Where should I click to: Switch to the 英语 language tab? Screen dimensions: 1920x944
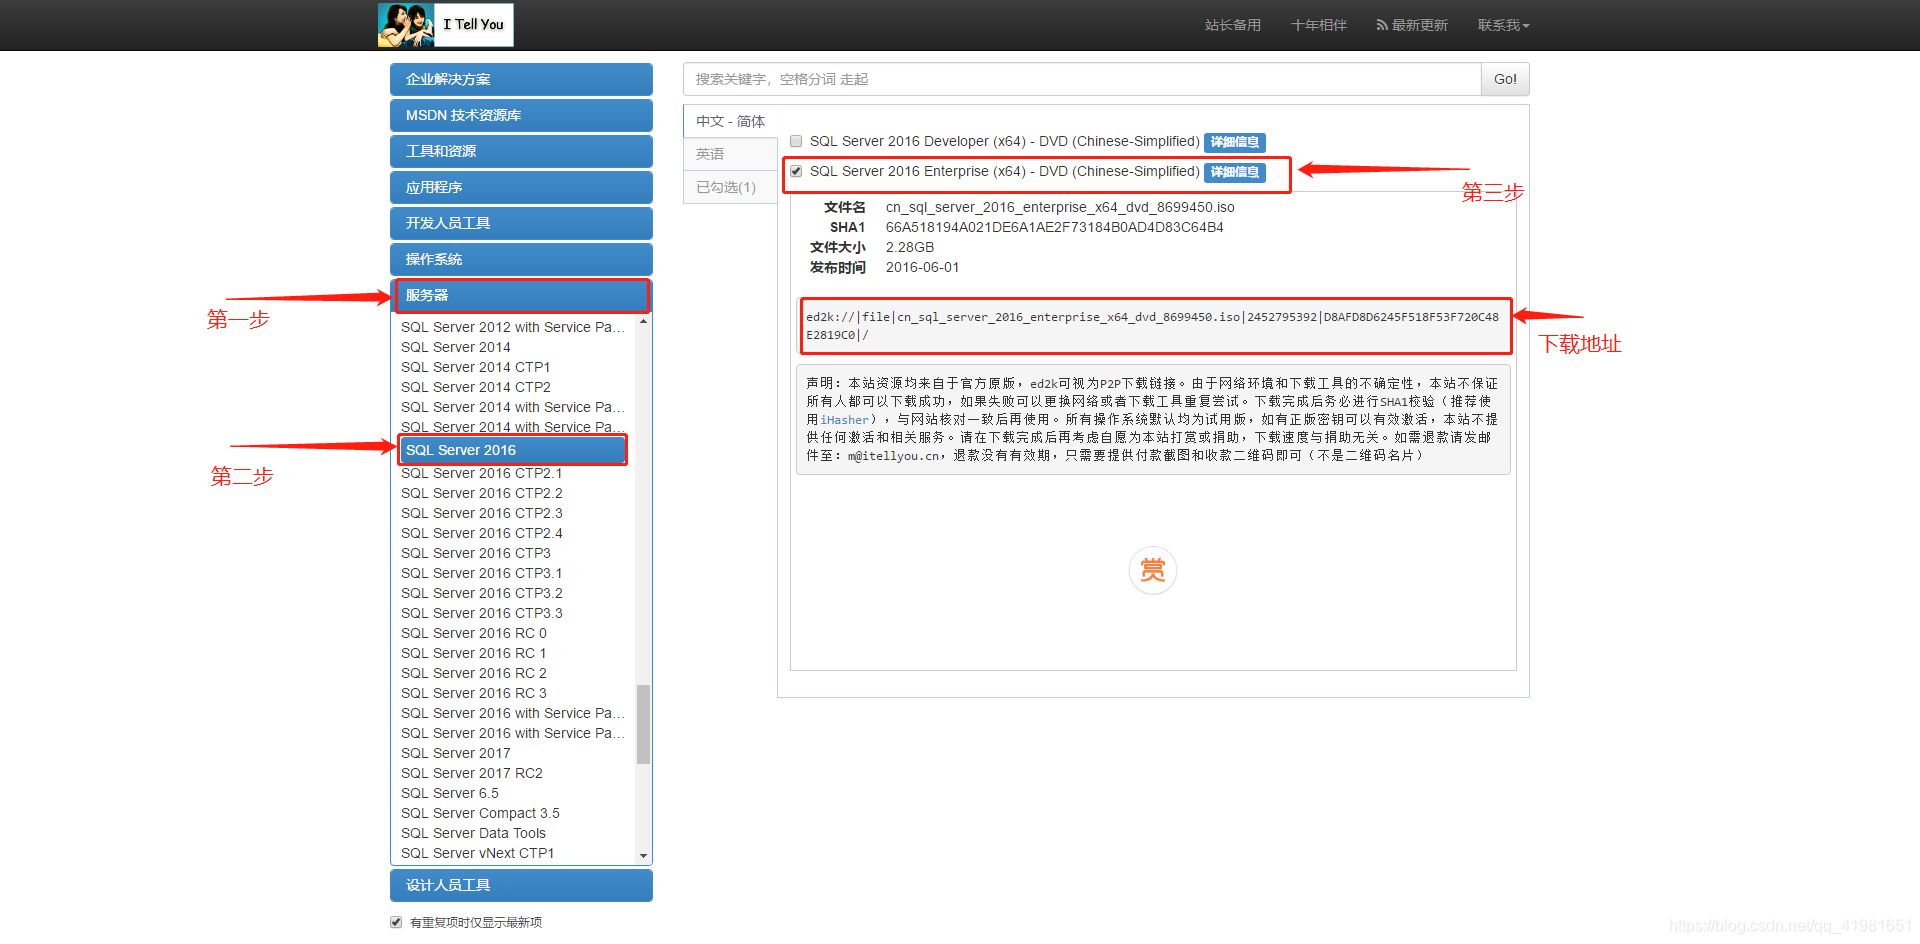[x=730, y=154]
